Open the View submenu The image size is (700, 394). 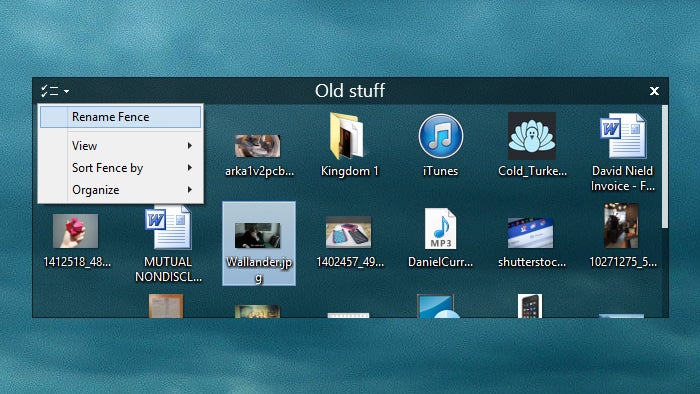tap(121, 145)
